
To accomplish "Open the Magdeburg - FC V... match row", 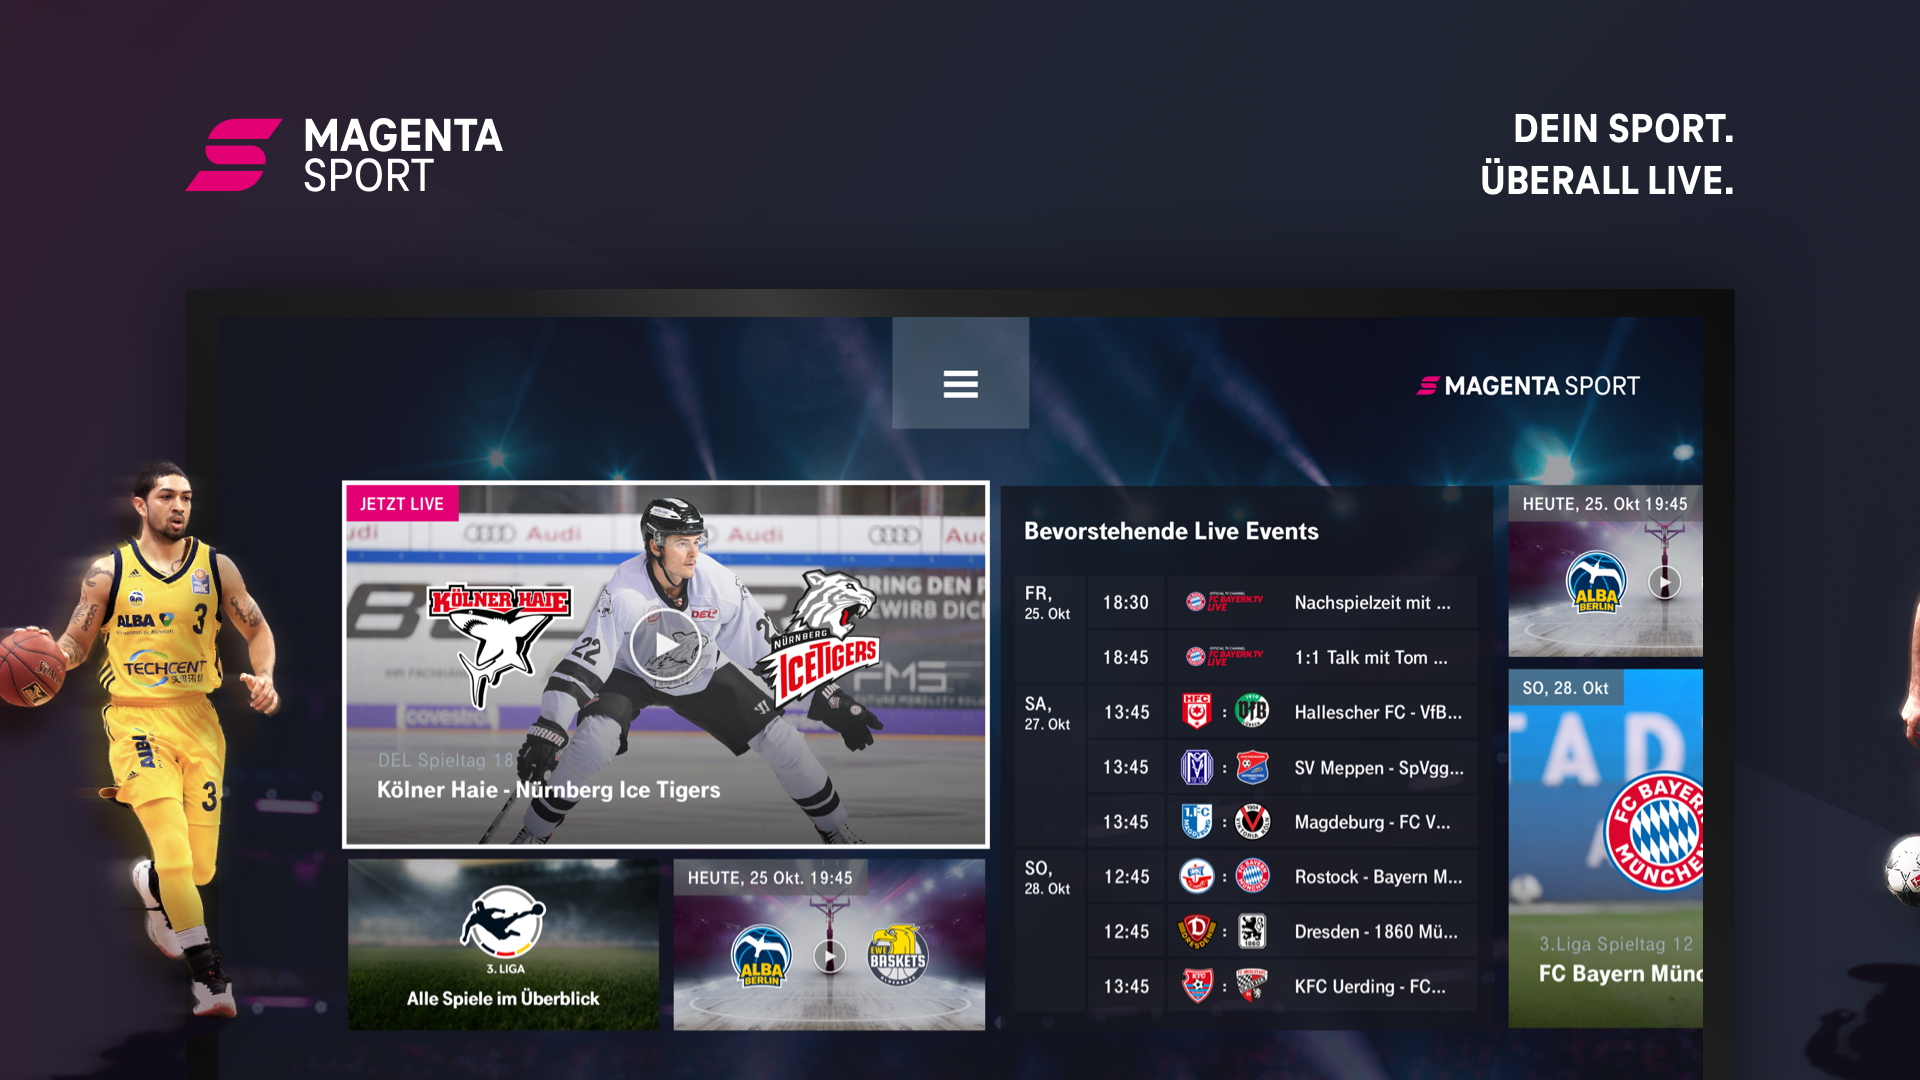I will (1282, 822).
